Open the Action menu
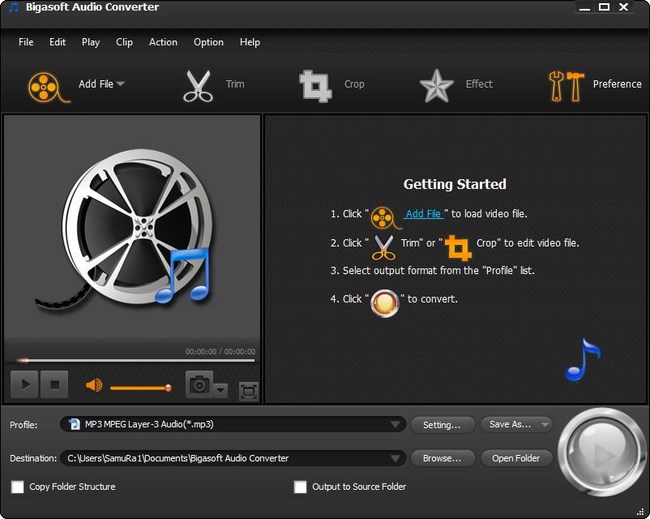This screenshot has width=650, height=519. click(163, 42)
